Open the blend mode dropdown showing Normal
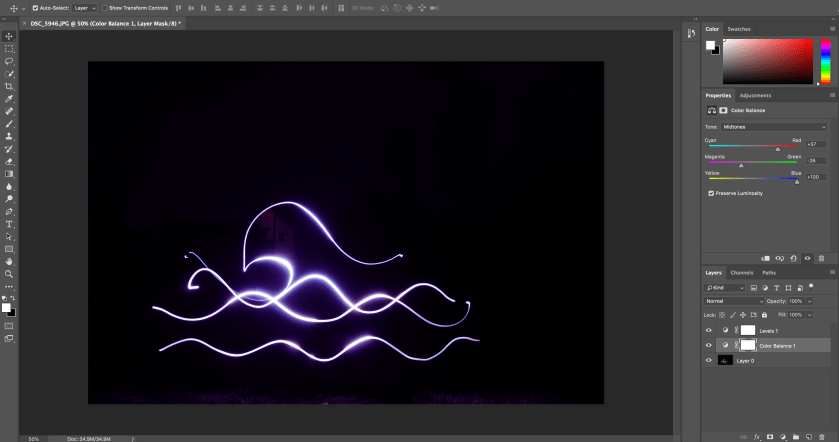 pos(733,301)
